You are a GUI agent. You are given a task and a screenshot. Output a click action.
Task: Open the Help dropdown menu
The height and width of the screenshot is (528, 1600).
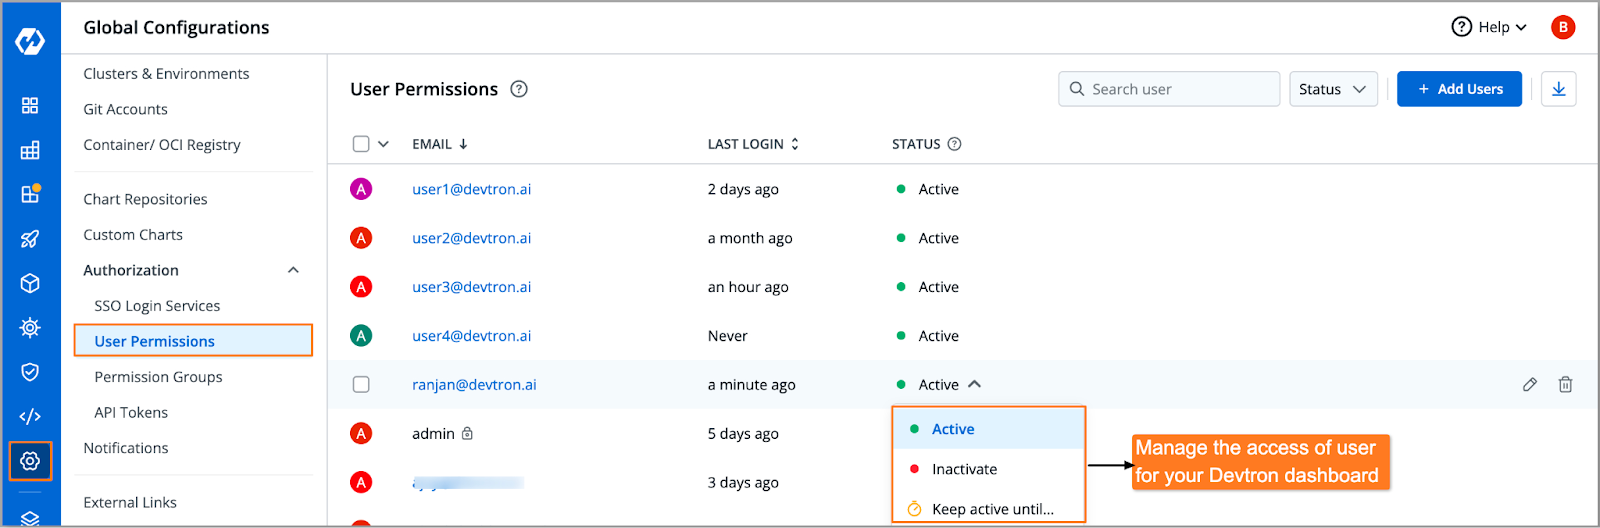point(1489,27)
